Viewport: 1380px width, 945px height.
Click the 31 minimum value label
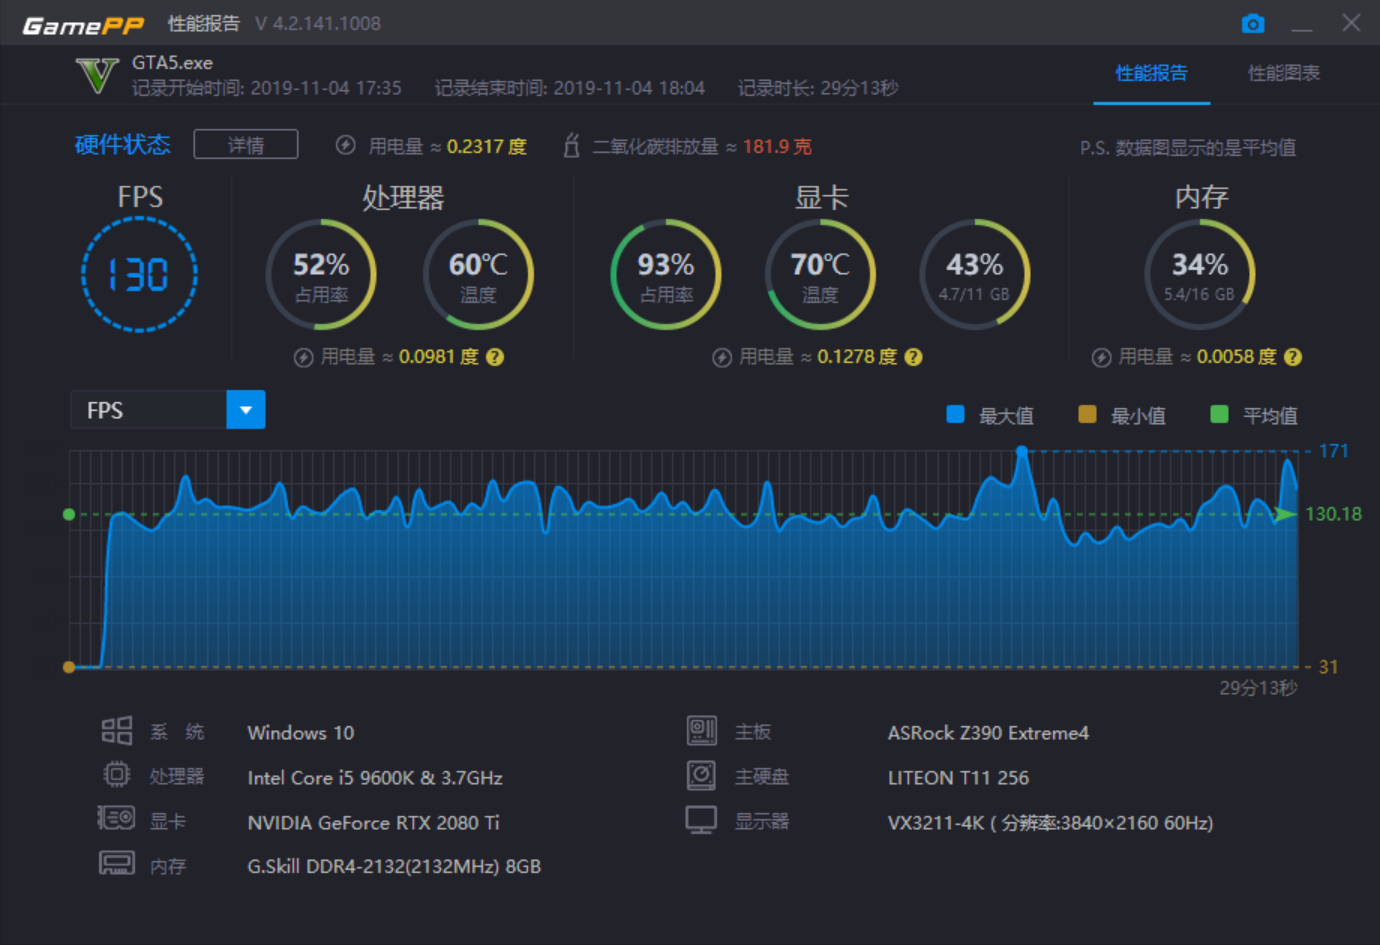pos(1328,667)
